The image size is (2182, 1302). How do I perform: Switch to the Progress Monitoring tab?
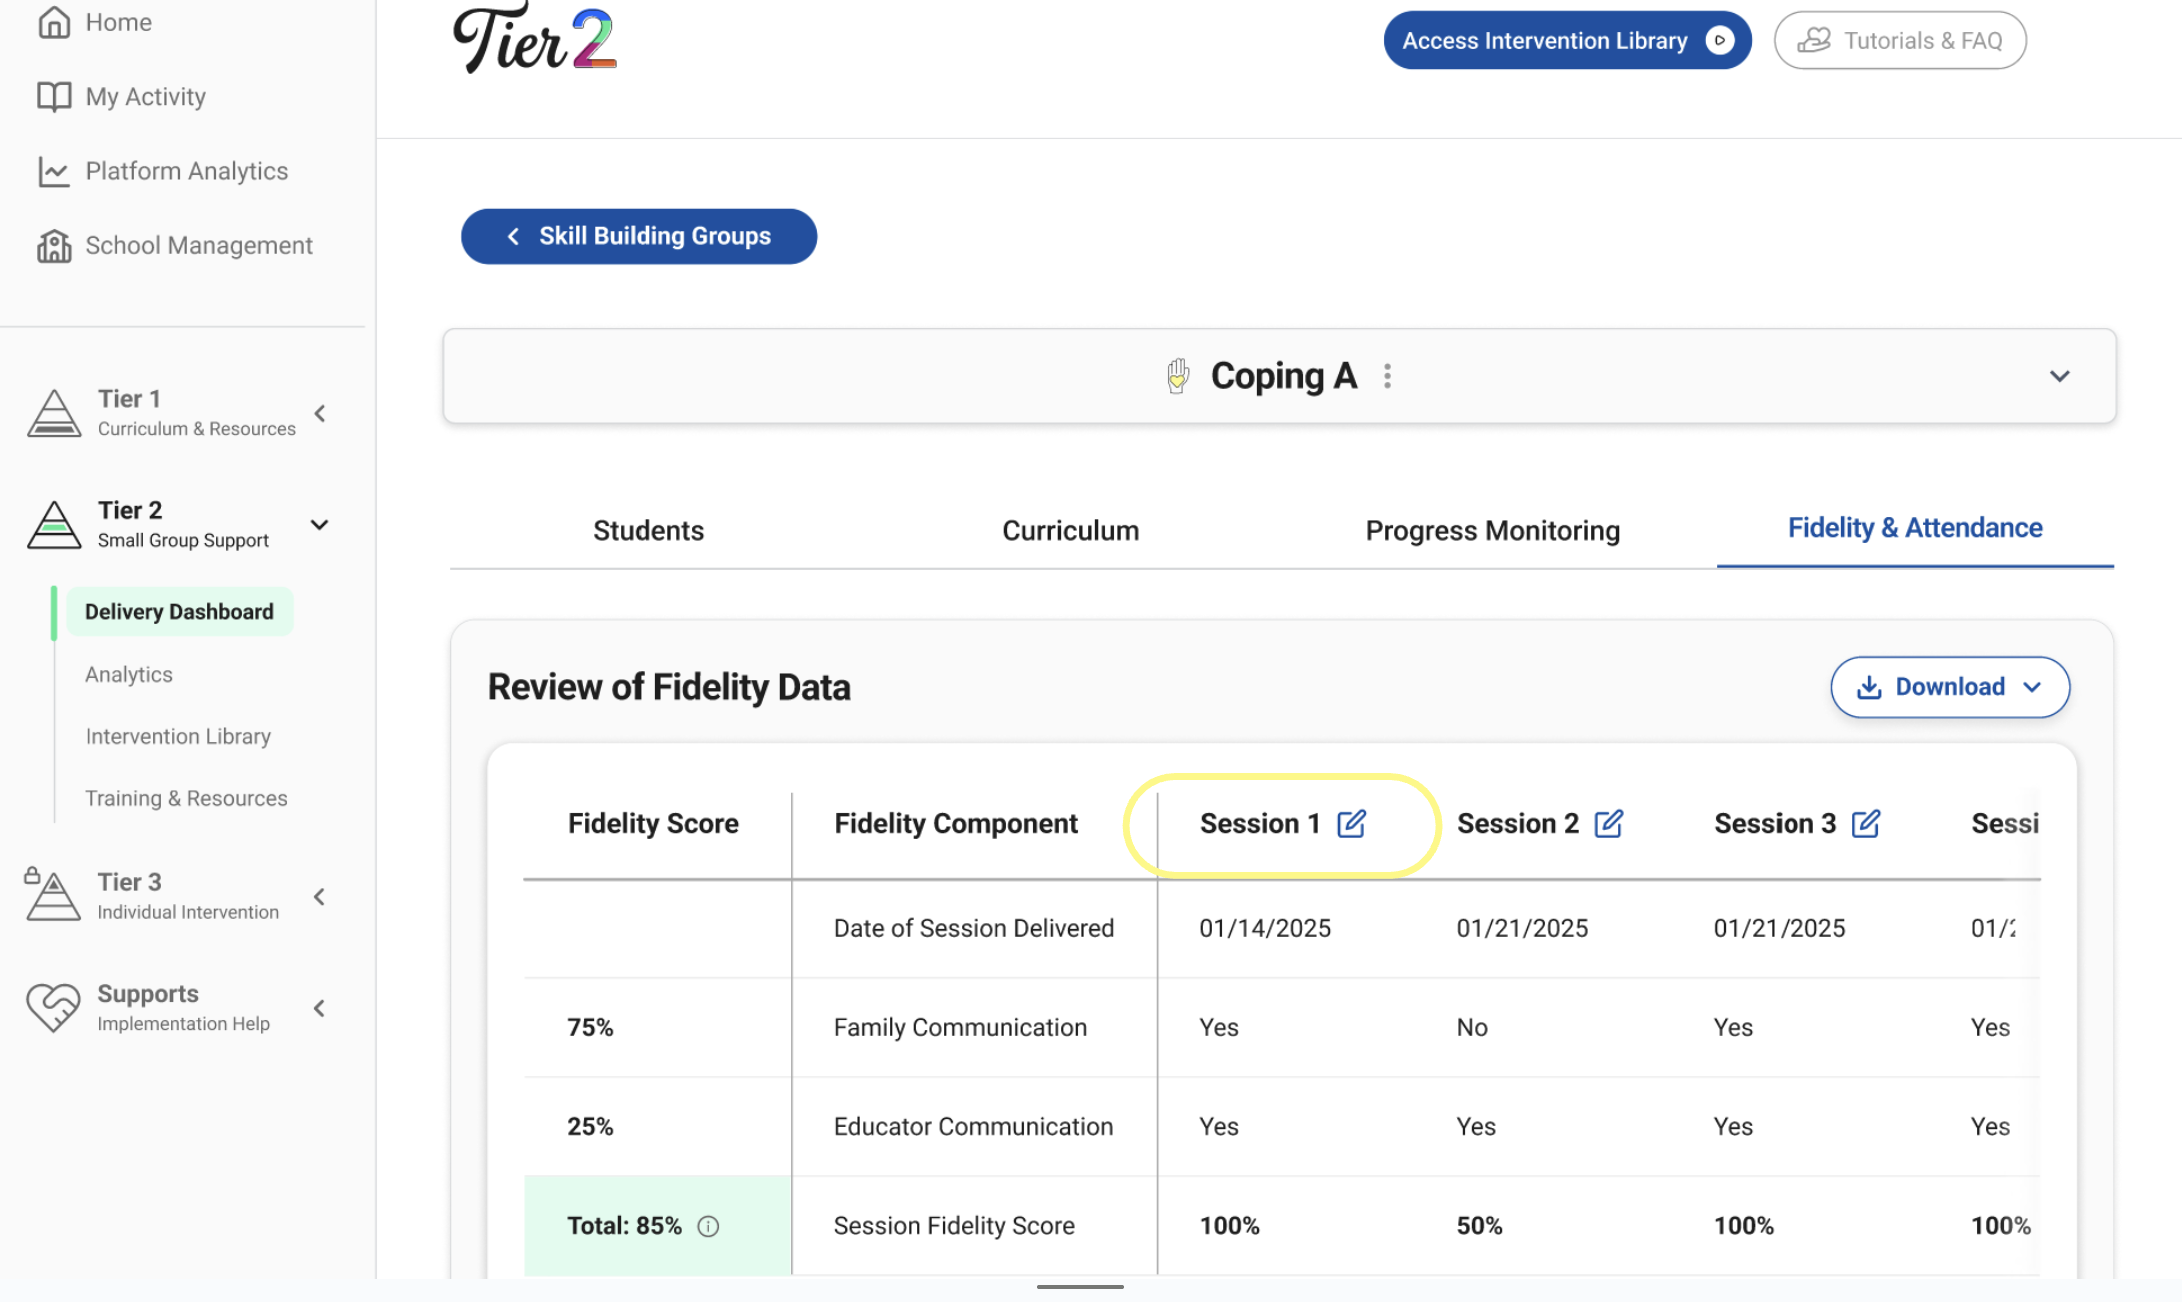point(1492,530)
